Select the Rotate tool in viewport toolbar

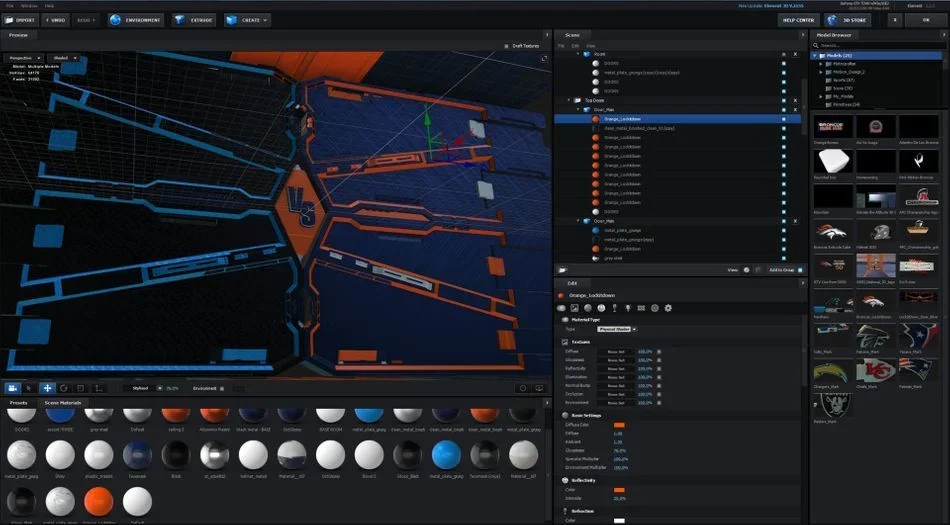(x=64, y=388)
